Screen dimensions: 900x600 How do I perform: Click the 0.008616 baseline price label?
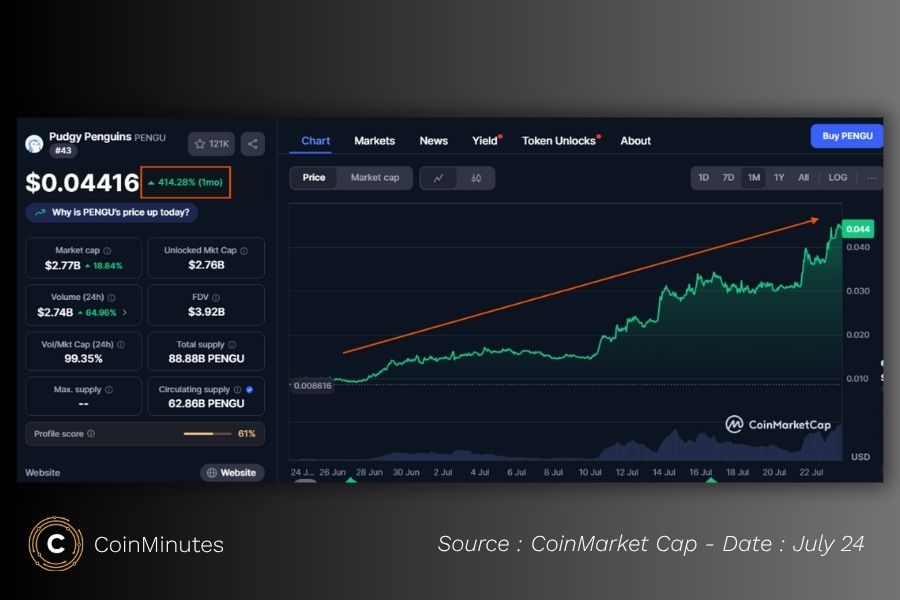[x=312, y=386]
